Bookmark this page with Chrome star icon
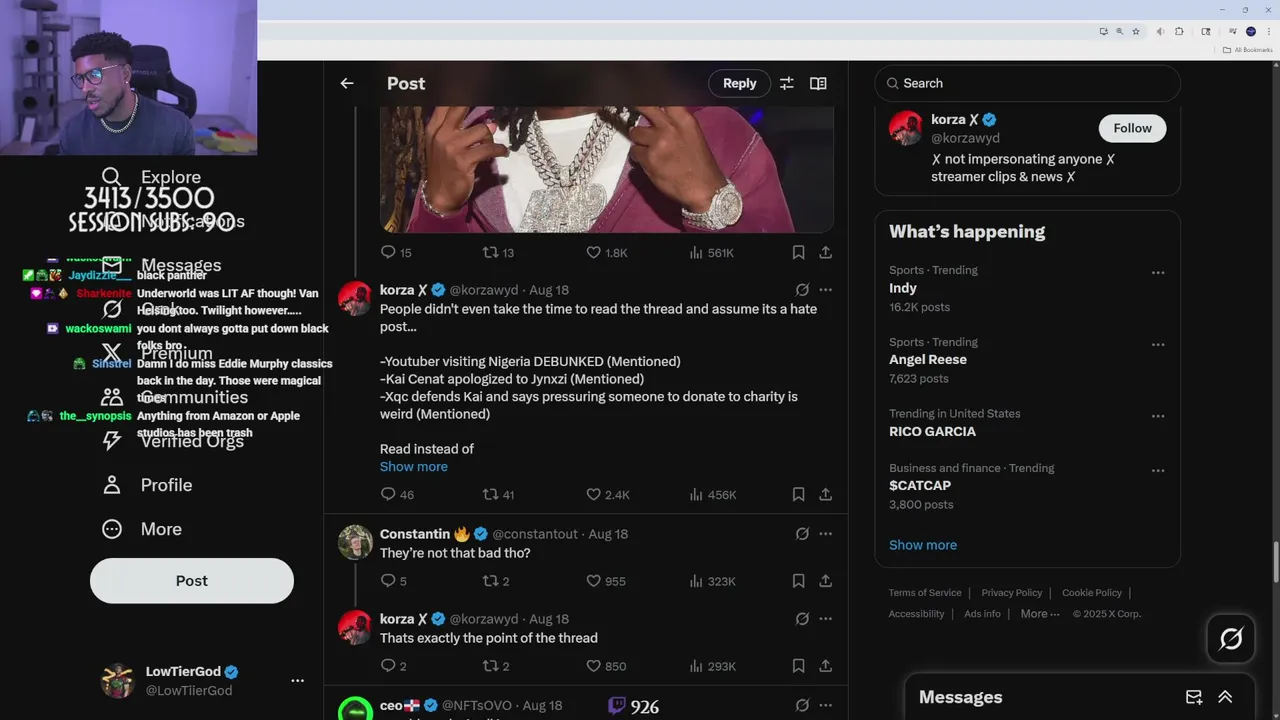The width and height of the screenshot is (1280, 720). [1136, 31]
